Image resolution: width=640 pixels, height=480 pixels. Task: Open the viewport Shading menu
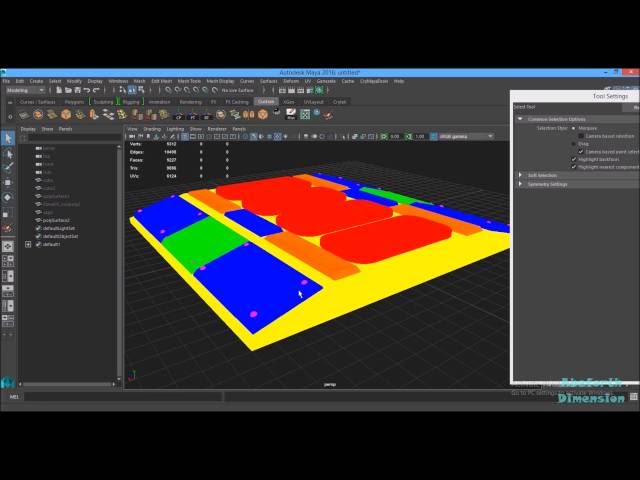click(152, 129)
